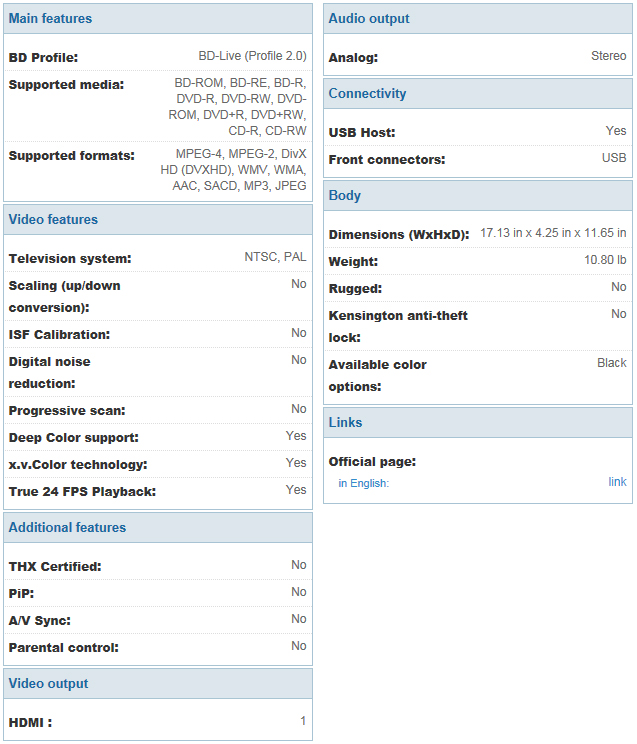Click the 'in English:' label
Image resolution: width=637 pixels, height=744 pixels.
[363, 483]
